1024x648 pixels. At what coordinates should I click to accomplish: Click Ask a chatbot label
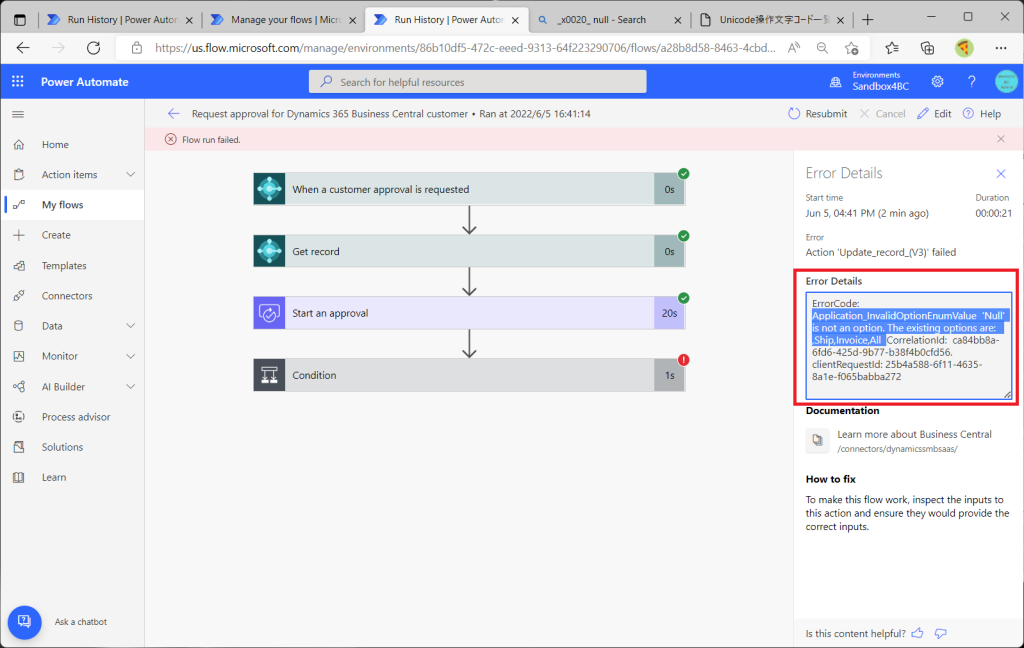(x=81, y=622)
